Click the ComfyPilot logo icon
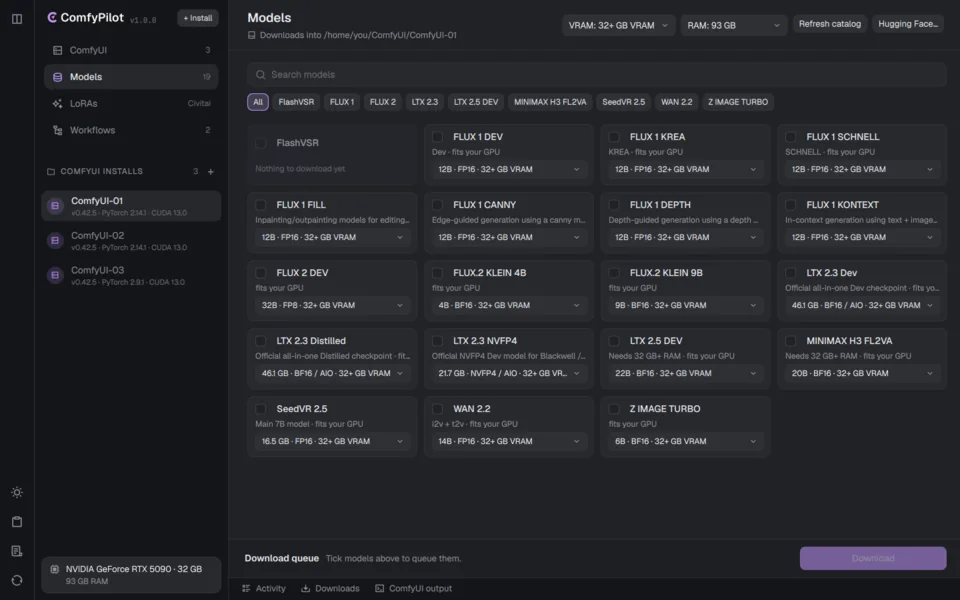Image resolution: width=960 pixels, height=600 pixels. click(x=52, y=17)
